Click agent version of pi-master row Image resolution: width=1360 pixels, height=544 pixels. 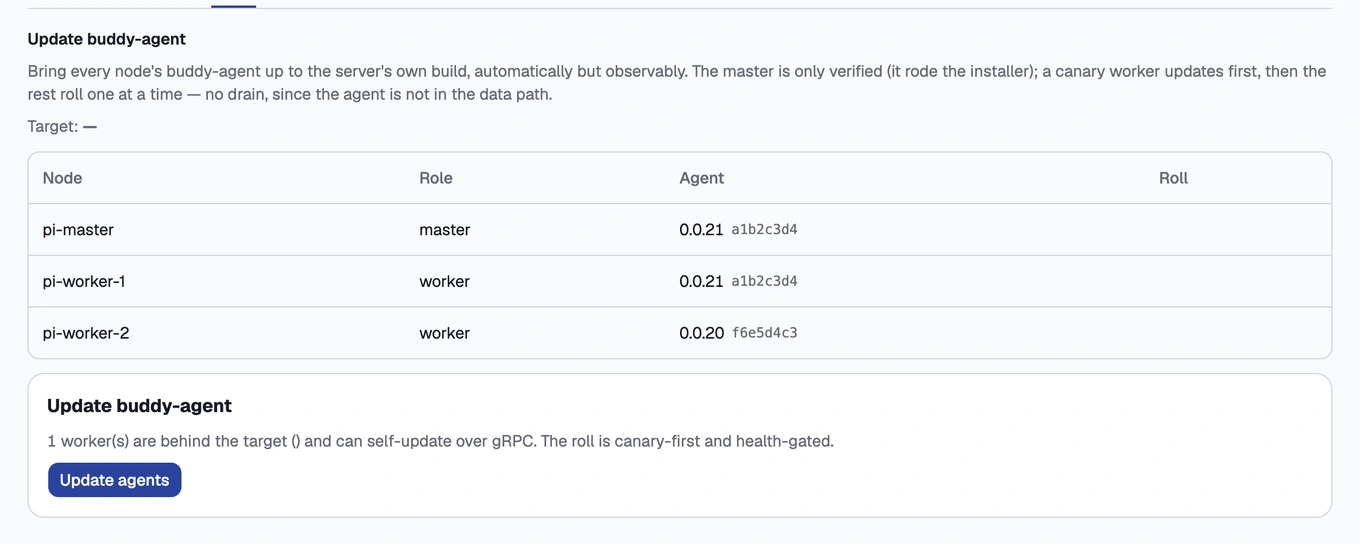[738, 230]
